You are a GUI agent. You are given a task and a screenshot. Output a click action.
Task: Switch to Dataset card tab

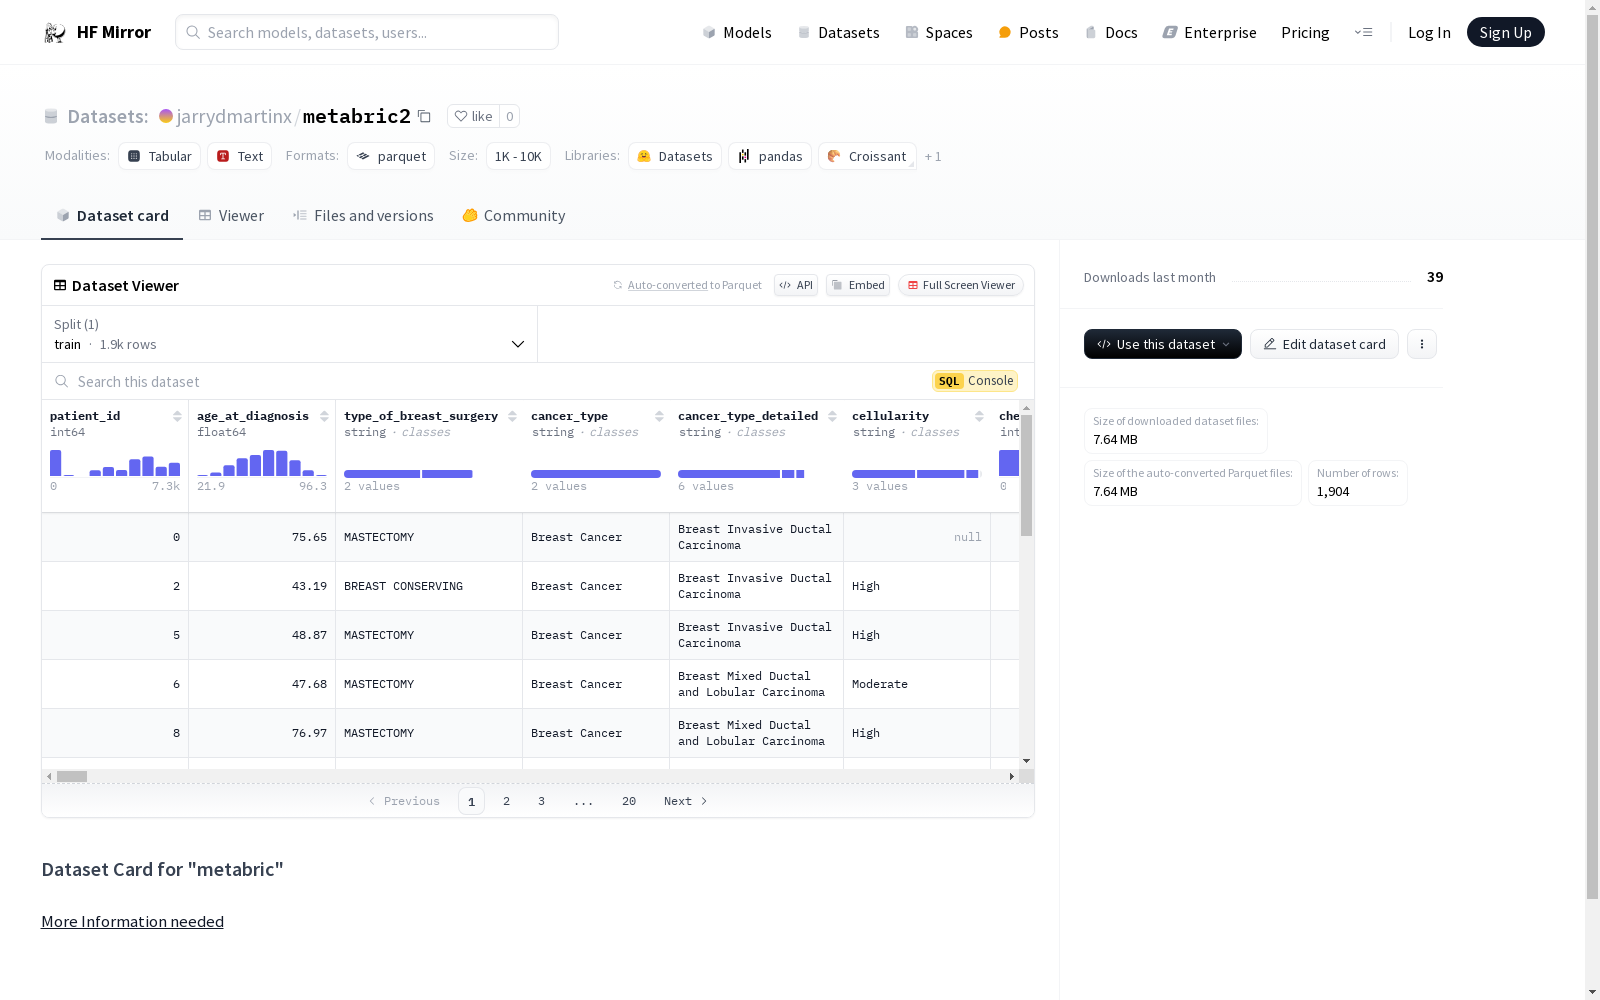pyautogui.click(x=112, y=216)
